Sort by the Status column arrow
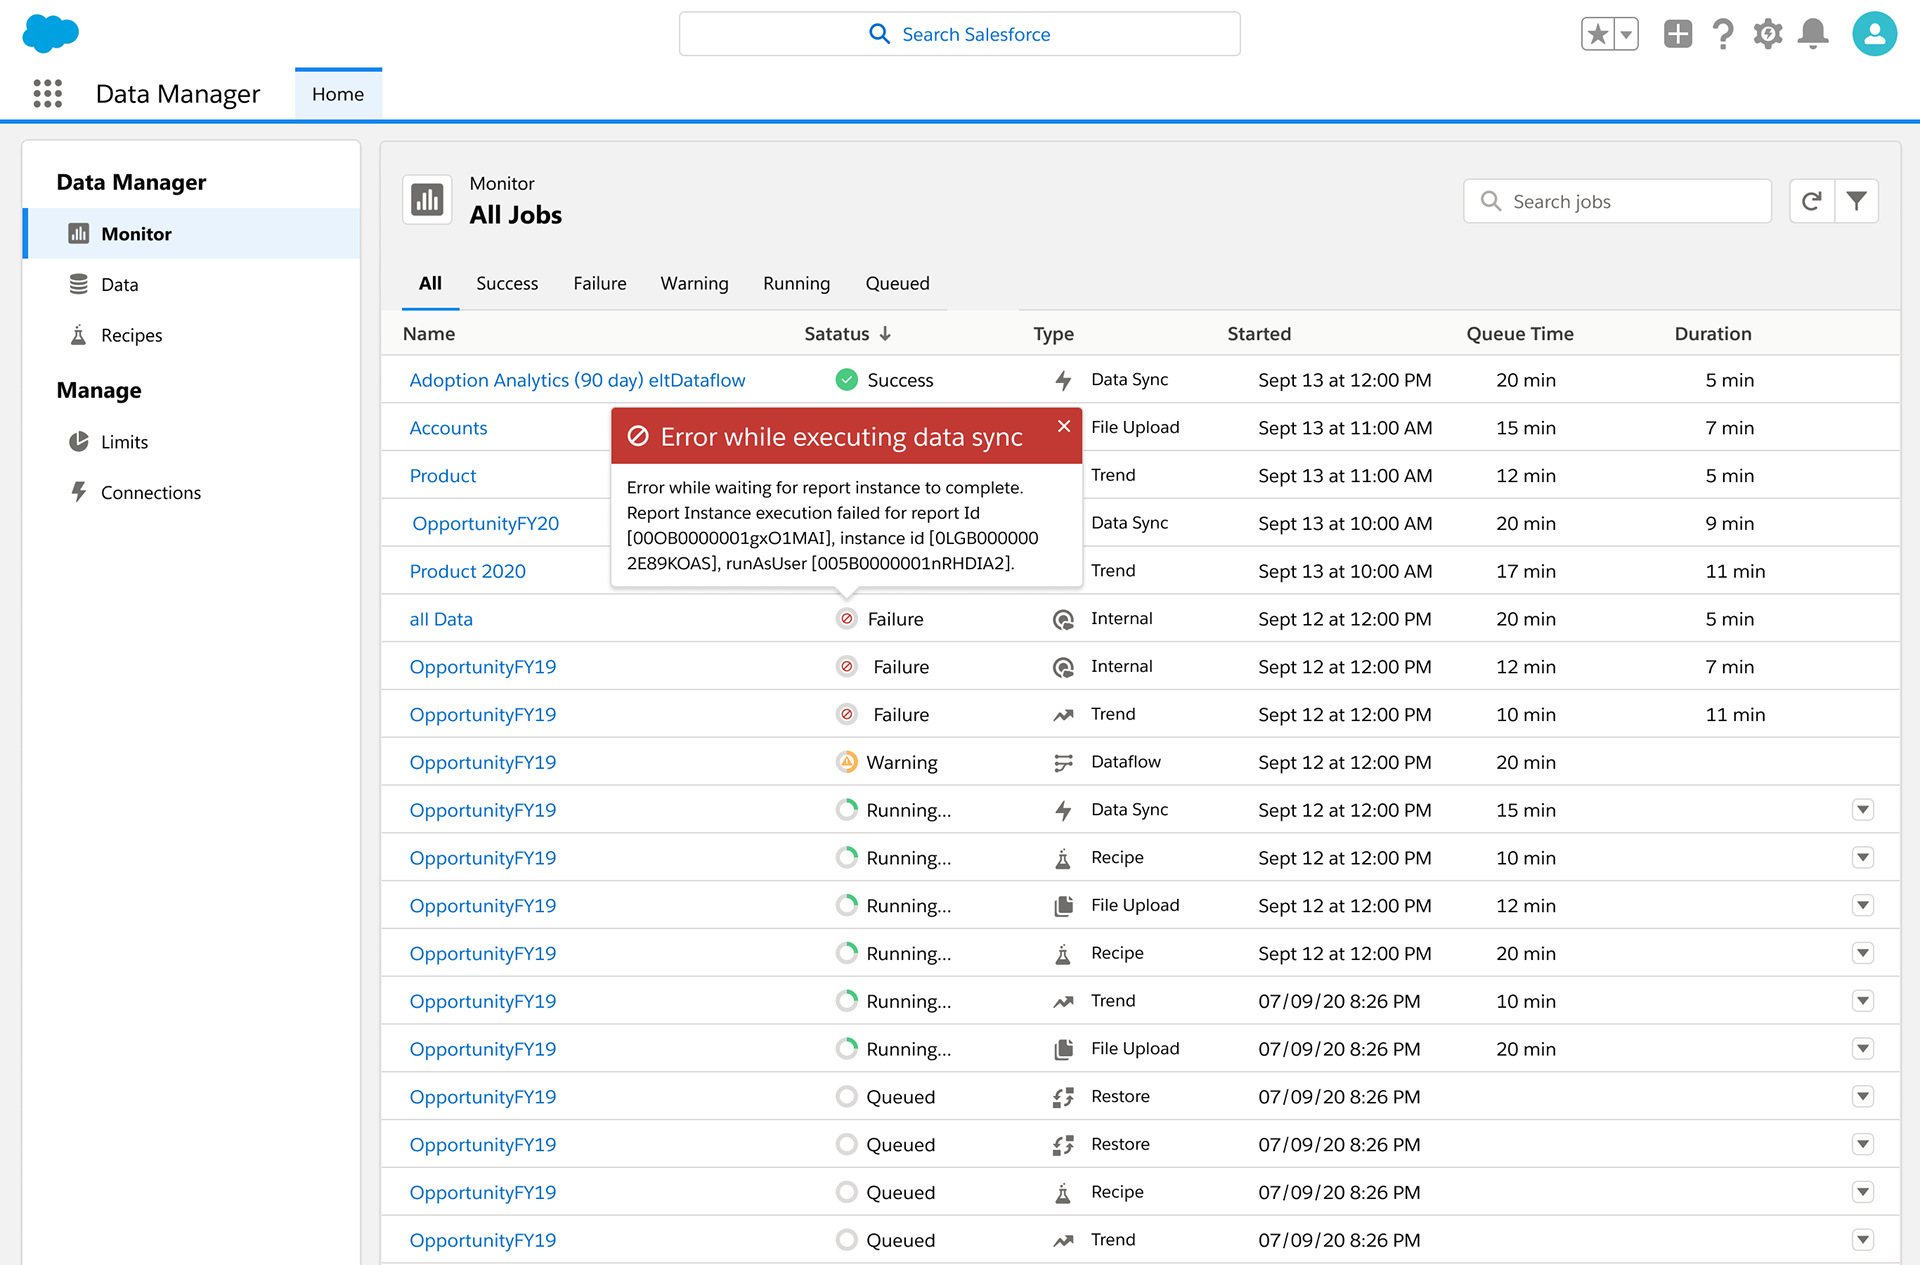The height and width of the screenshot is (1265, 1920). [x=885, y=334]
